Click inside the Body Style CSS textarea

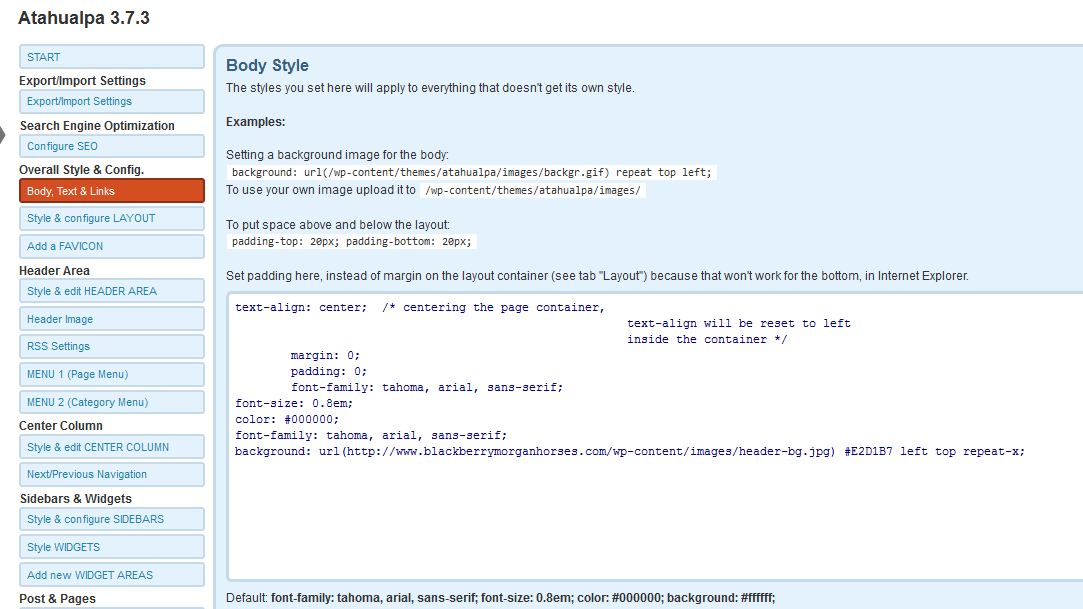[655, 436]
